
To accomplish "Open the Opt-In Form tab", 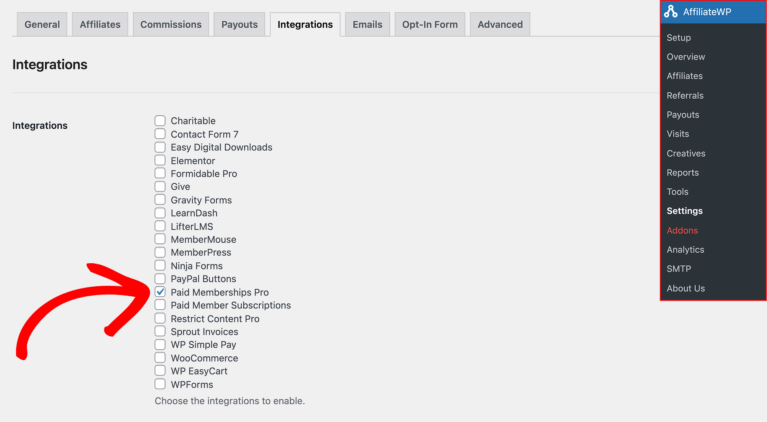I will point(430,25).
